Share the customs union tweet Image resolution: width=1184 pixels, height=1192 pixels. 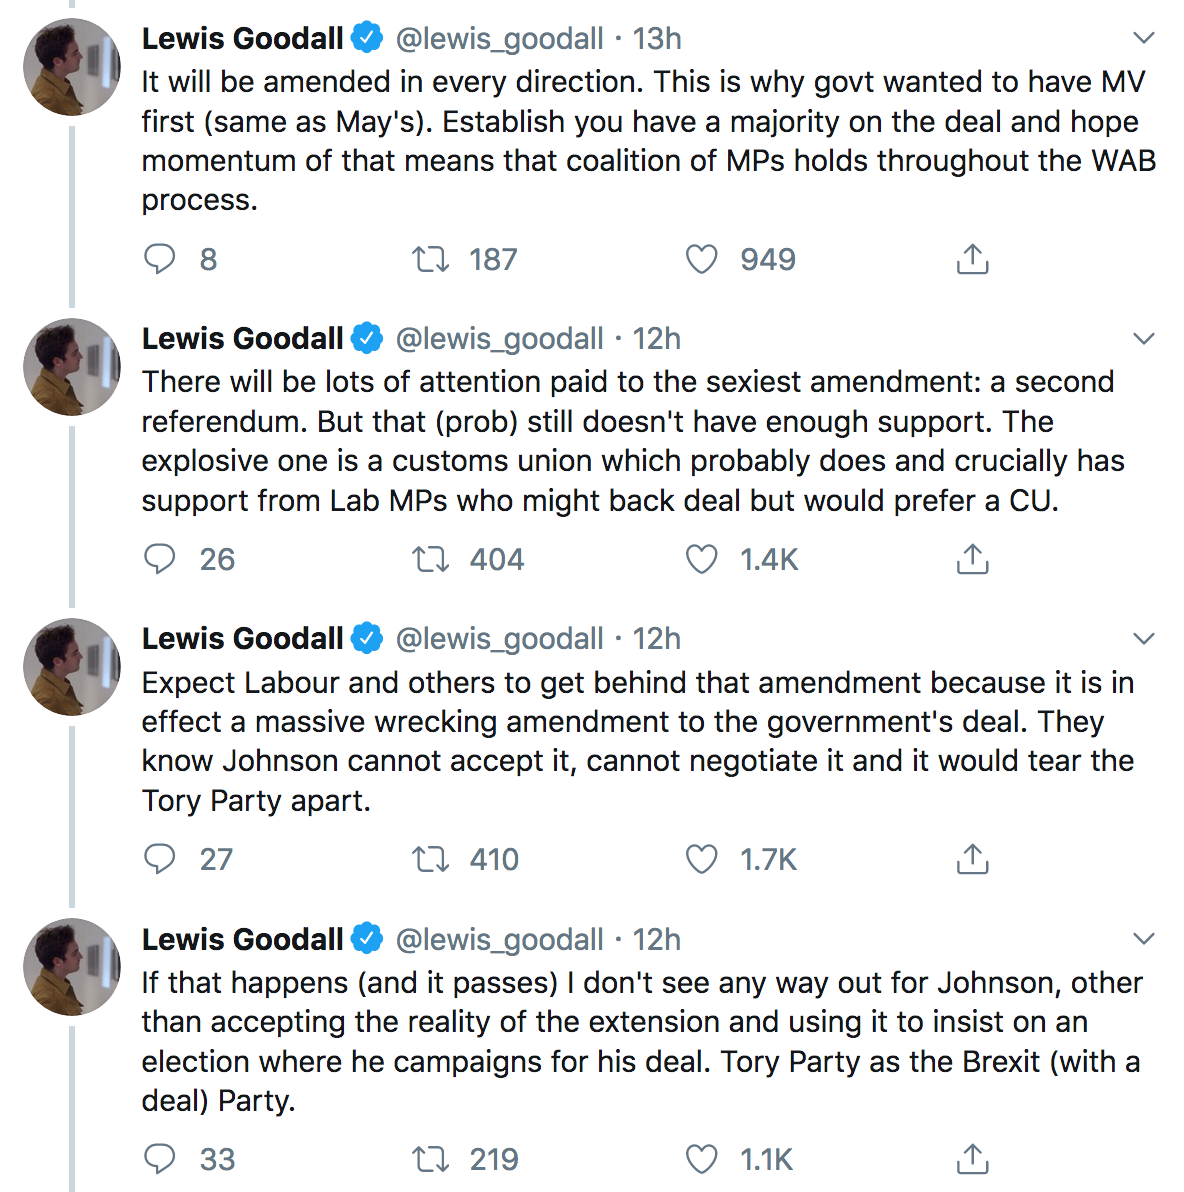972,559
